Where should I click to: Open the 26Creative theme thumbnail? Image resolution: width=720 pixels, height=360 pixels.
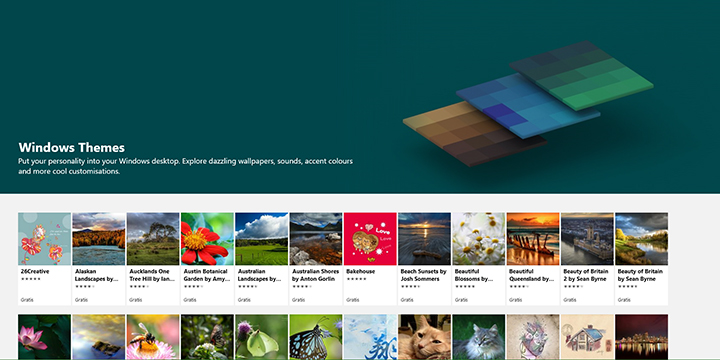pyautogui.click(x=45, y=239)
